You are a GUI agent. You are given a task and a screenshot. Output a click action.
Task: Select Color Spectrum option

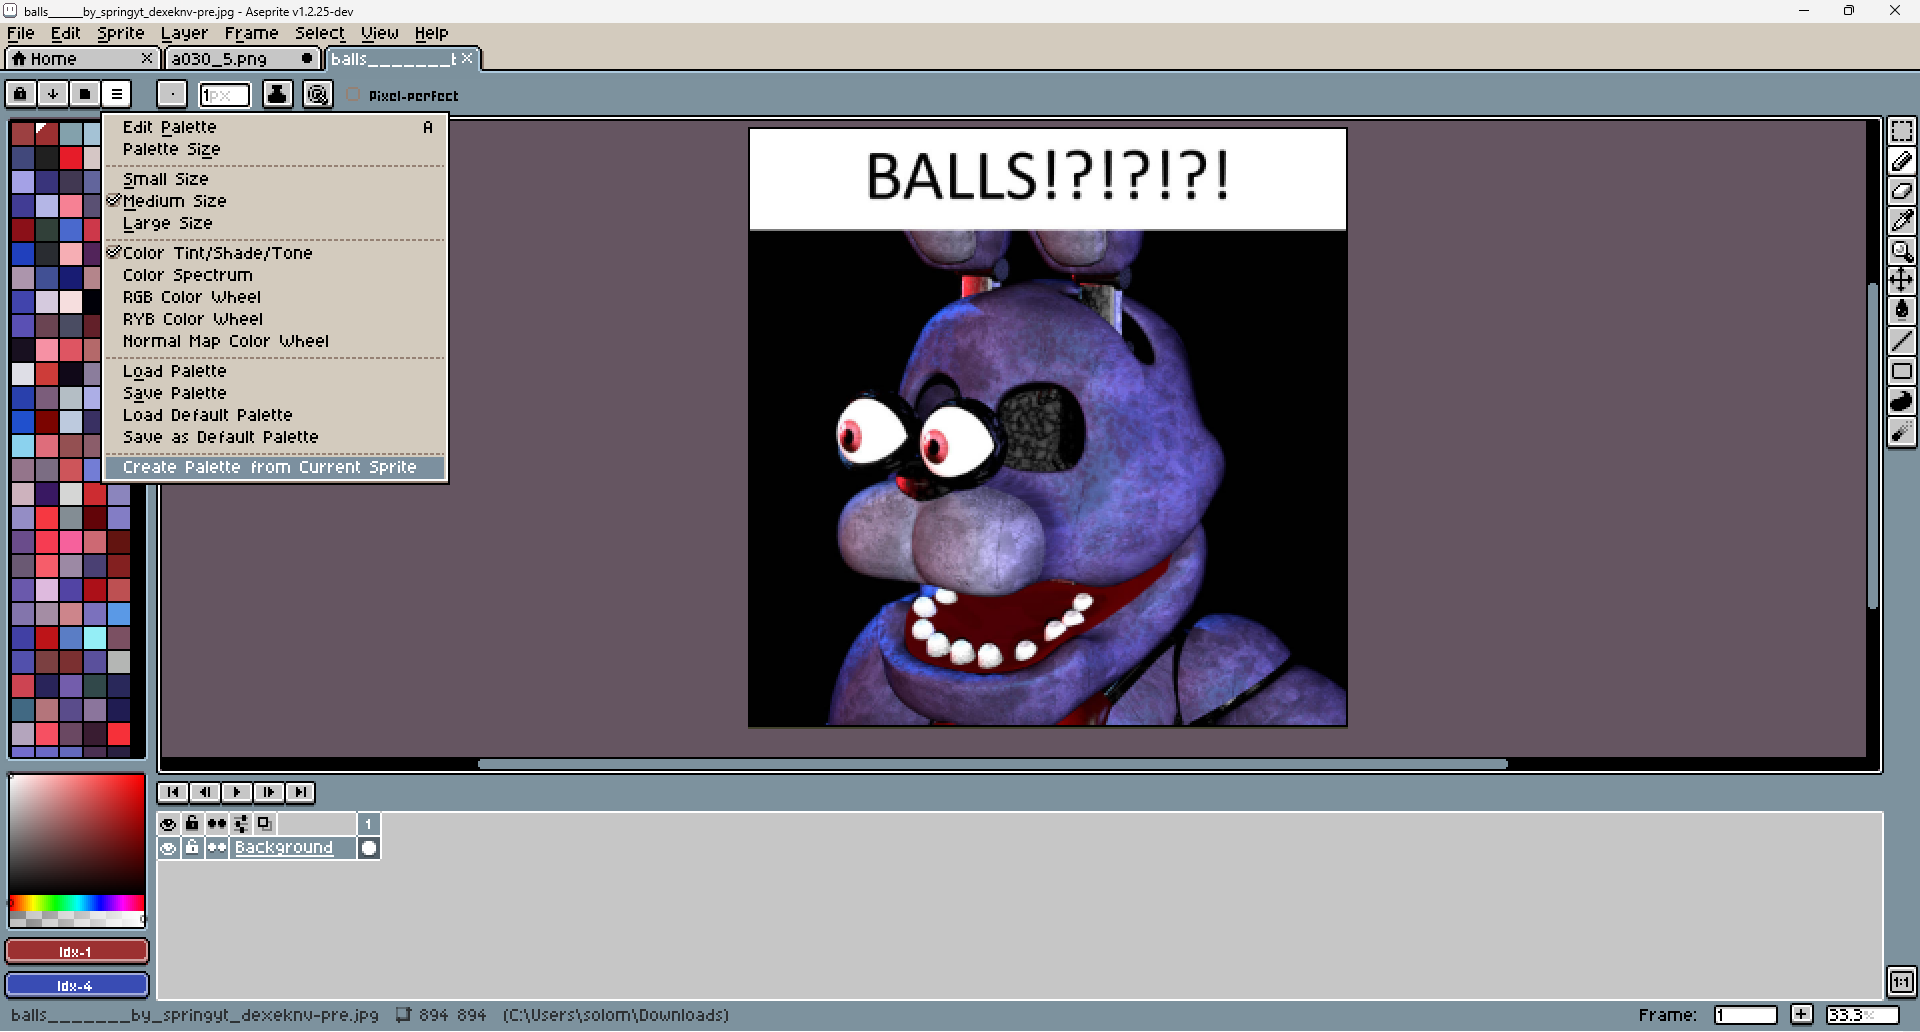(x=275, y=275)
